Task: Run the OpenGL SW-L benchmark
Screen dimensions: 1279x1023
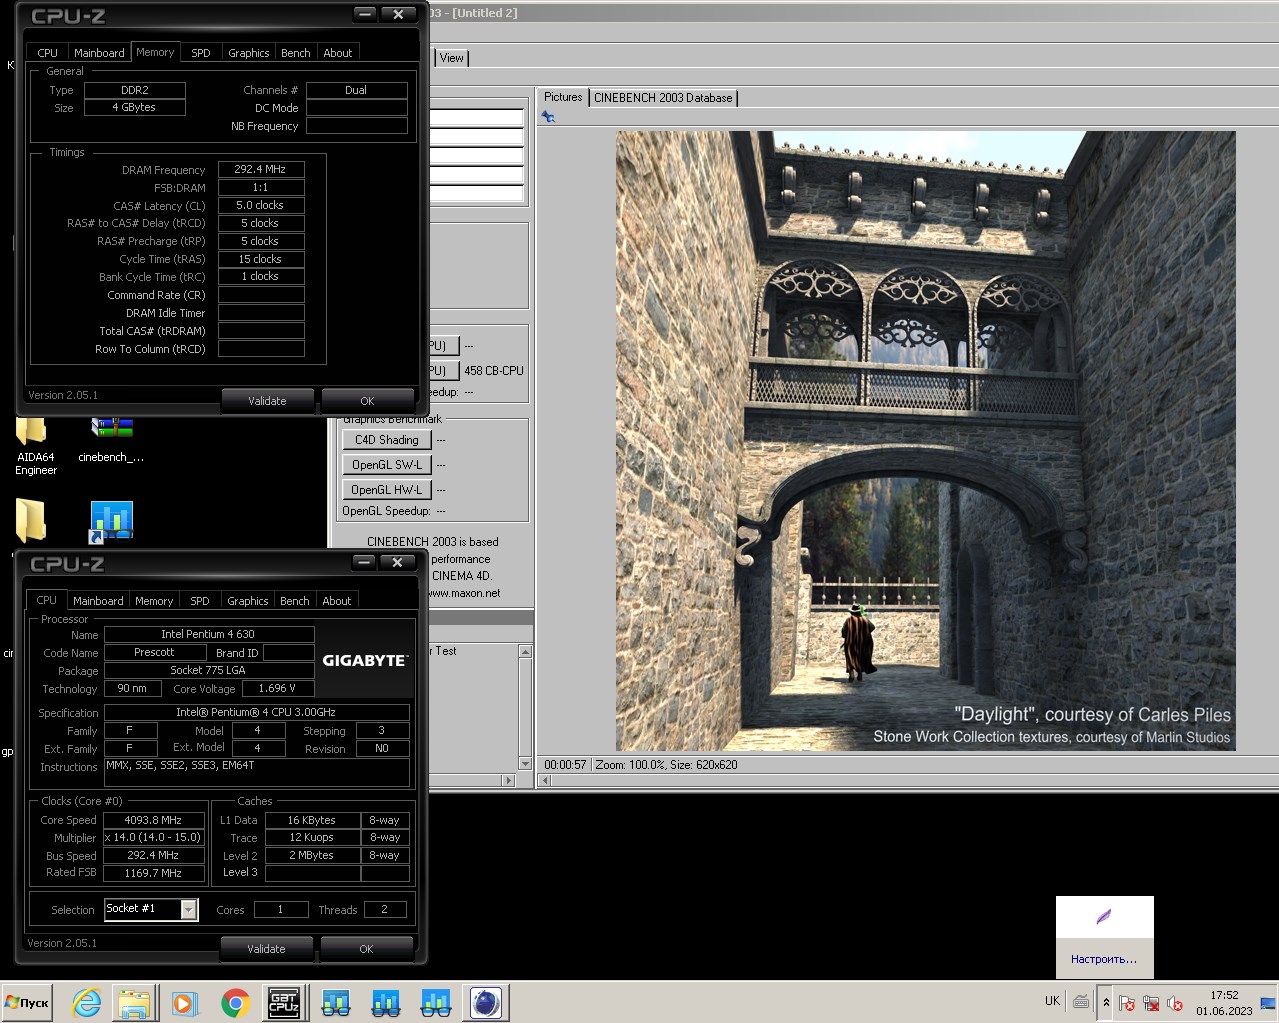Action: pos(387,465)
